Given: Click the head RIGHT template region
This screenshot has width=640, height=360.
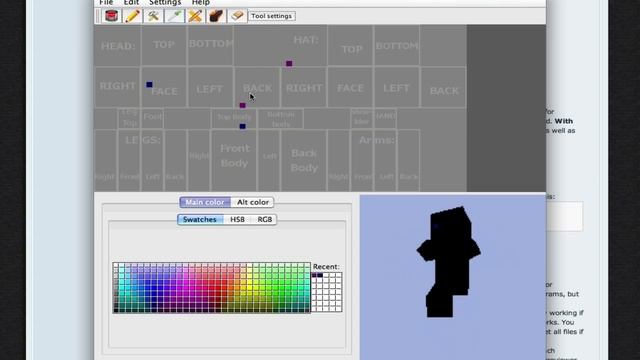Looking at the screenshot, I should (118, 87).
